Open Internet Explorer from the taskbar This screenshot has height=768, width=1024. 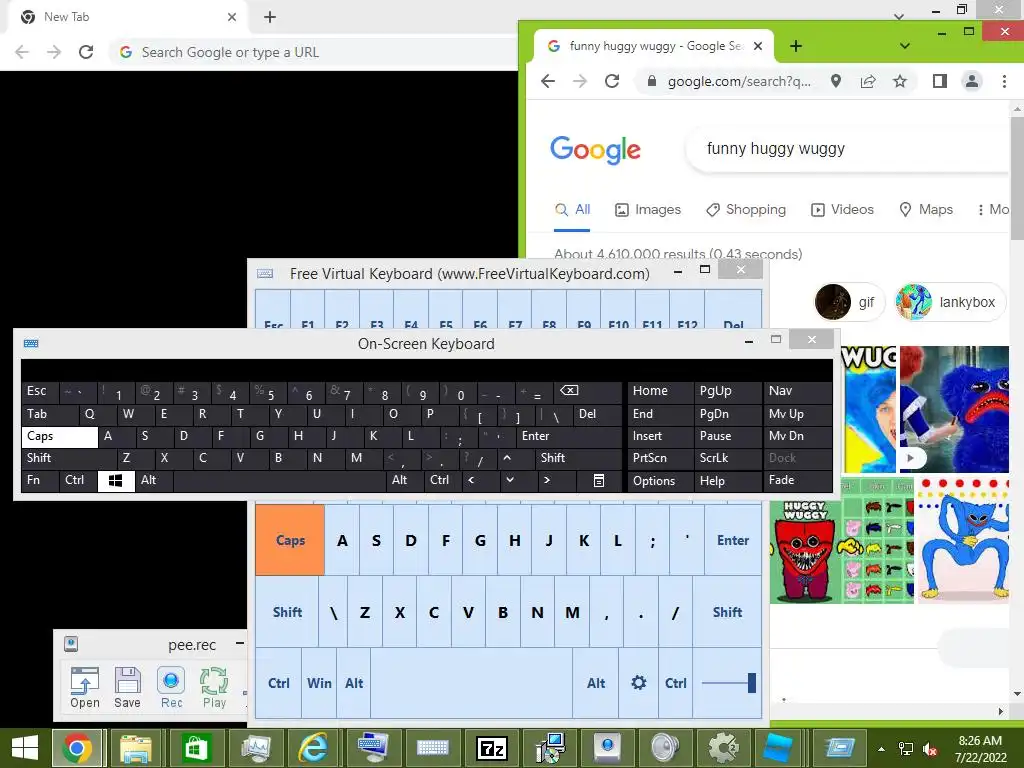pyautogui.click(x=313, y=748)
